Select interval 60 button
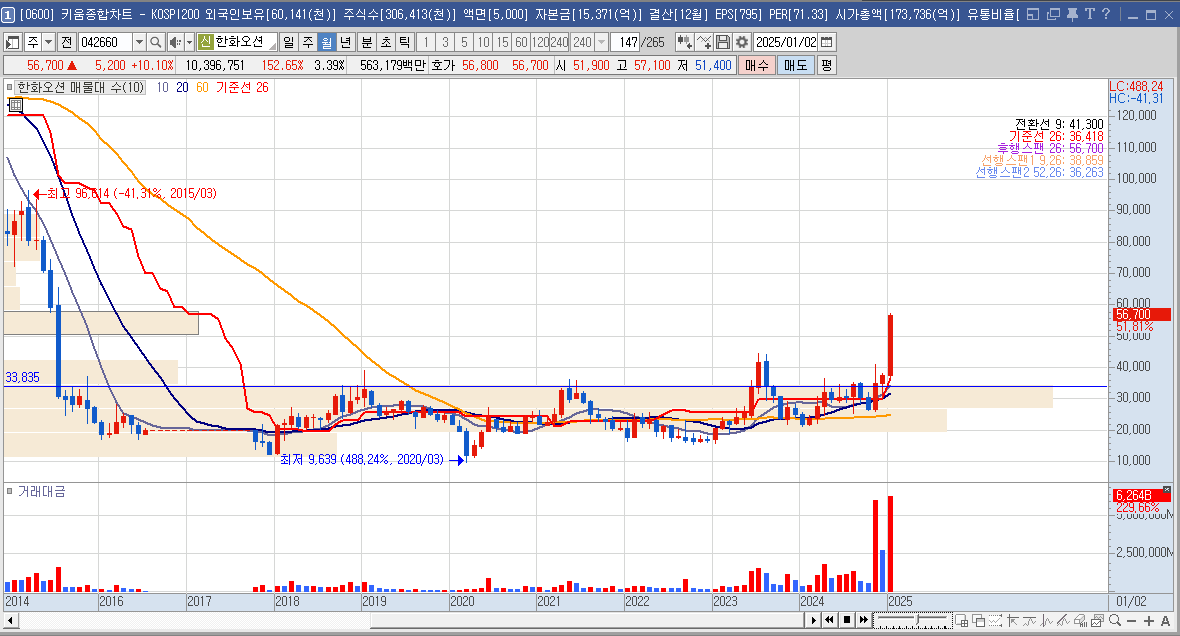 [x=521, y=42]
